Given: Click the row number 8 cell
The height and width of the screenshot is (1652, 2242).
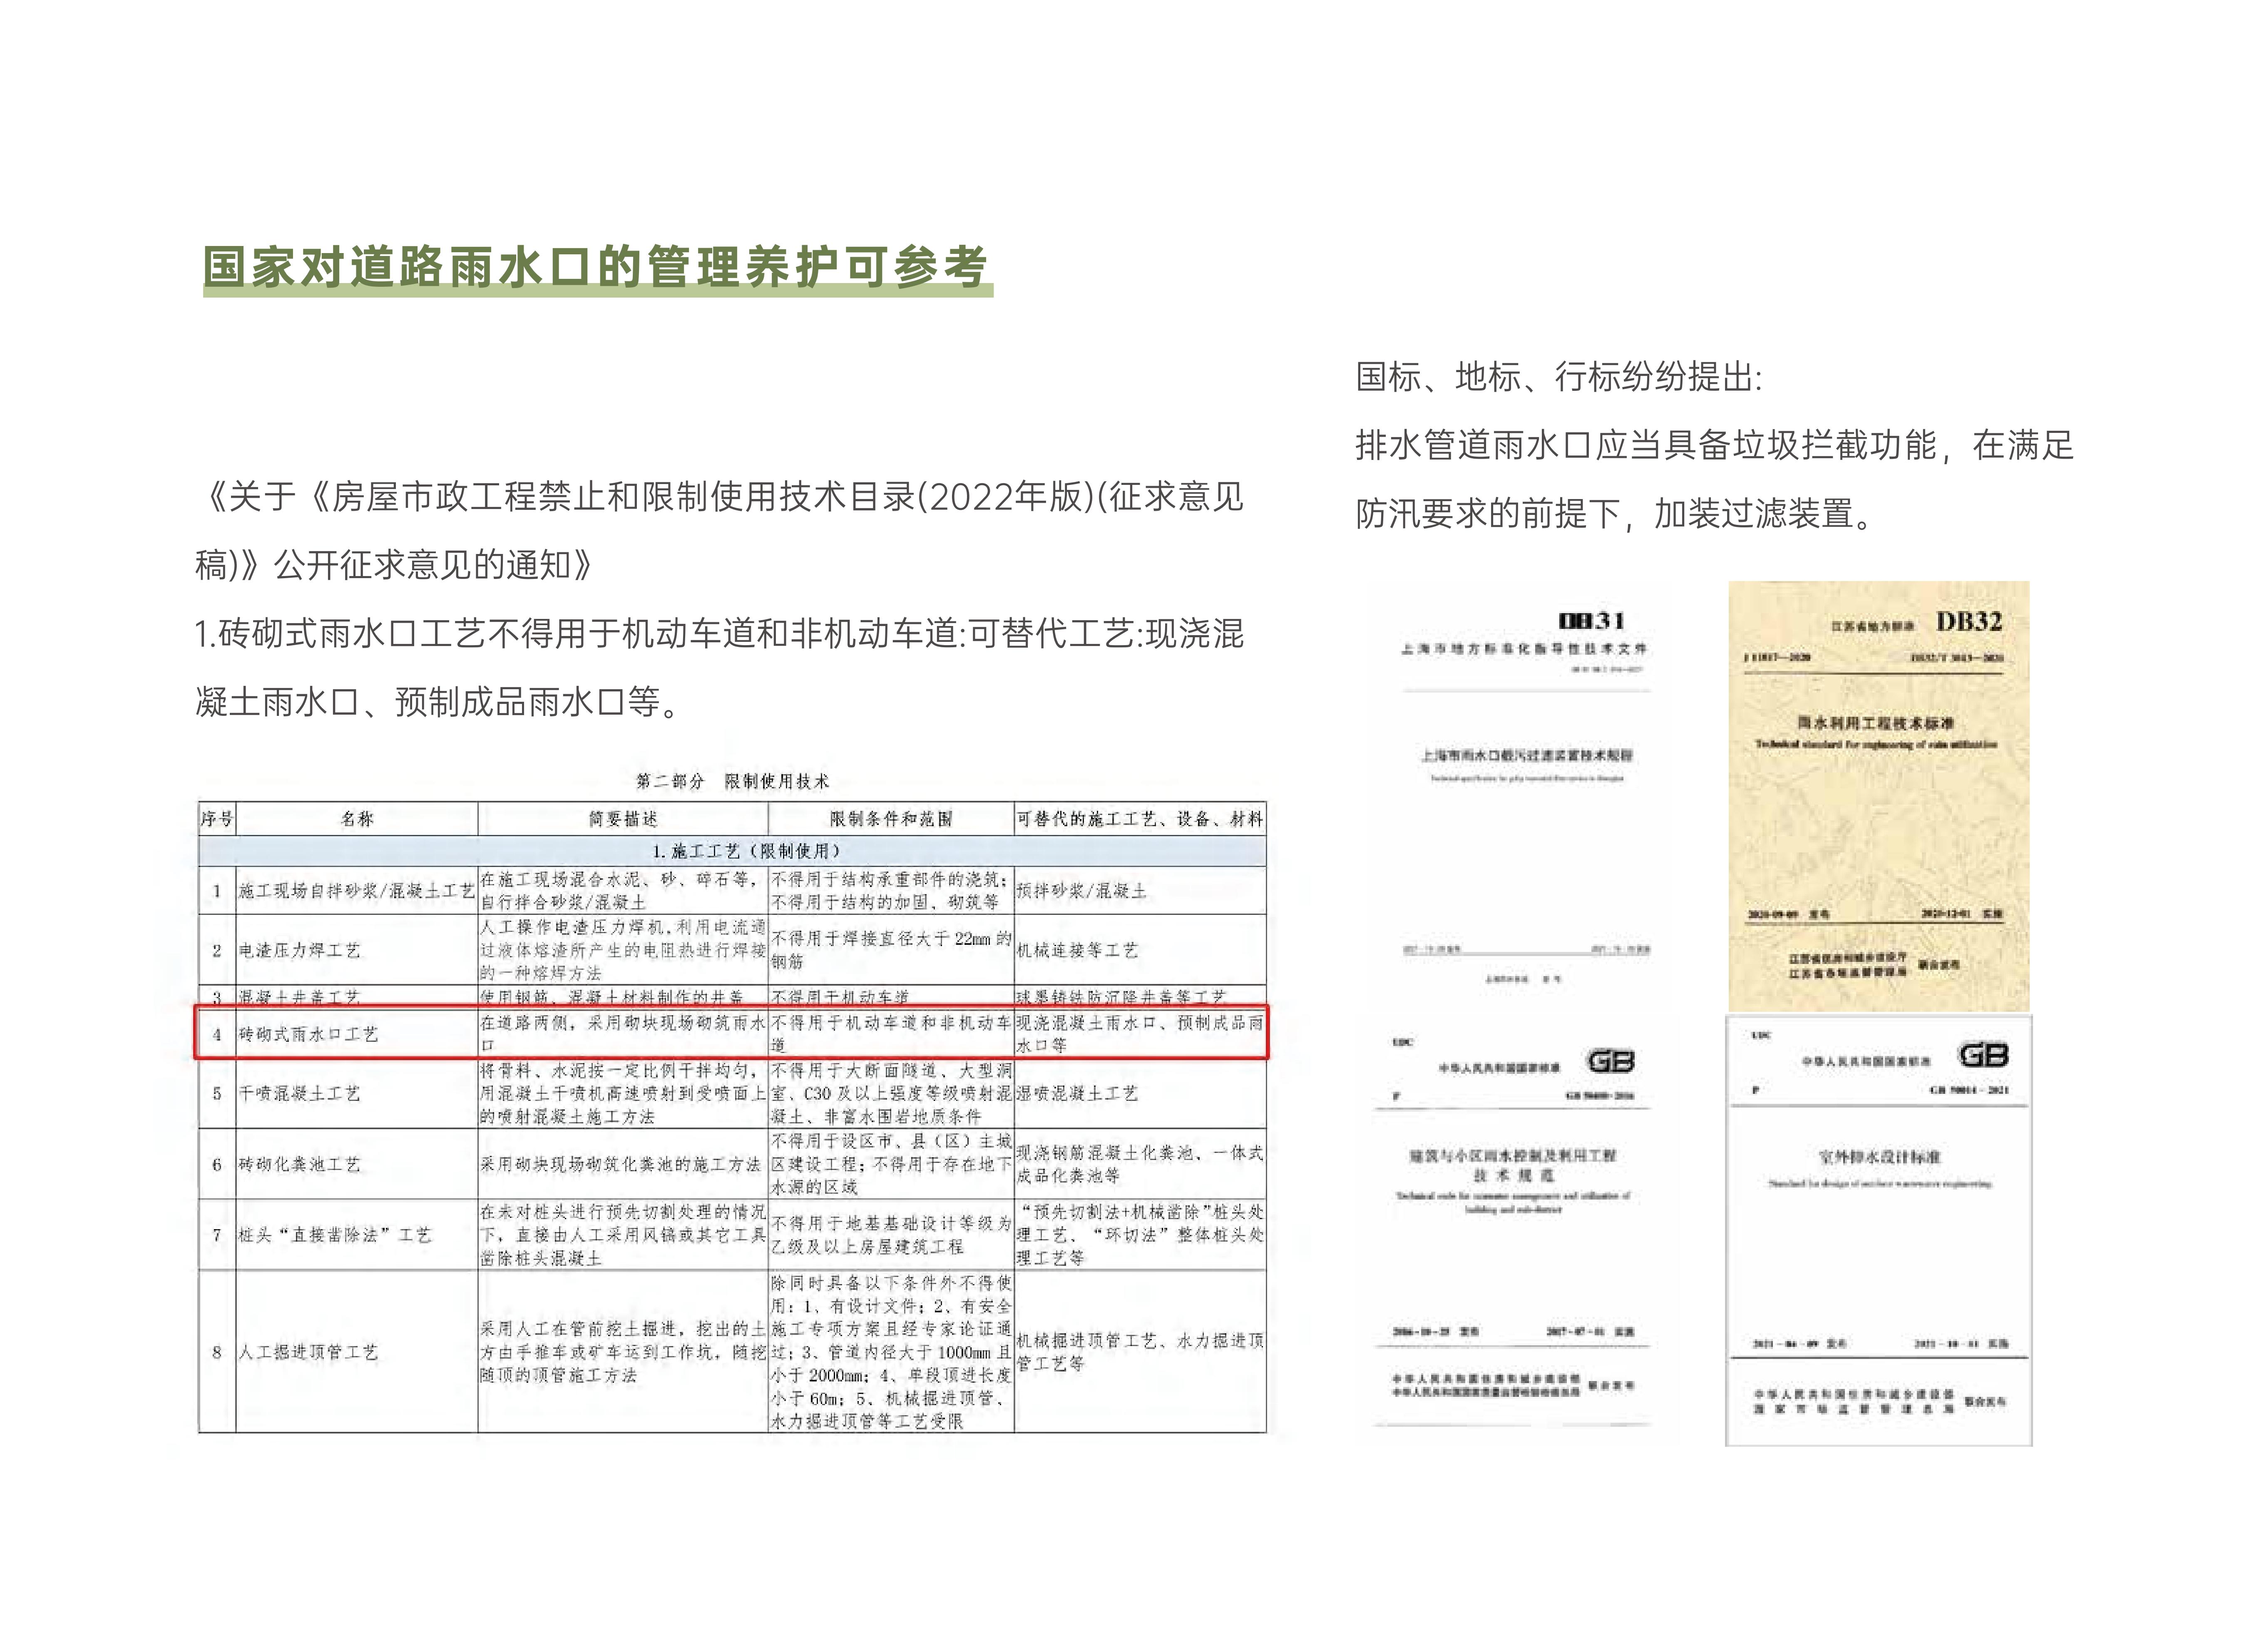Looking at the screenshot, I should [217, 1352].
